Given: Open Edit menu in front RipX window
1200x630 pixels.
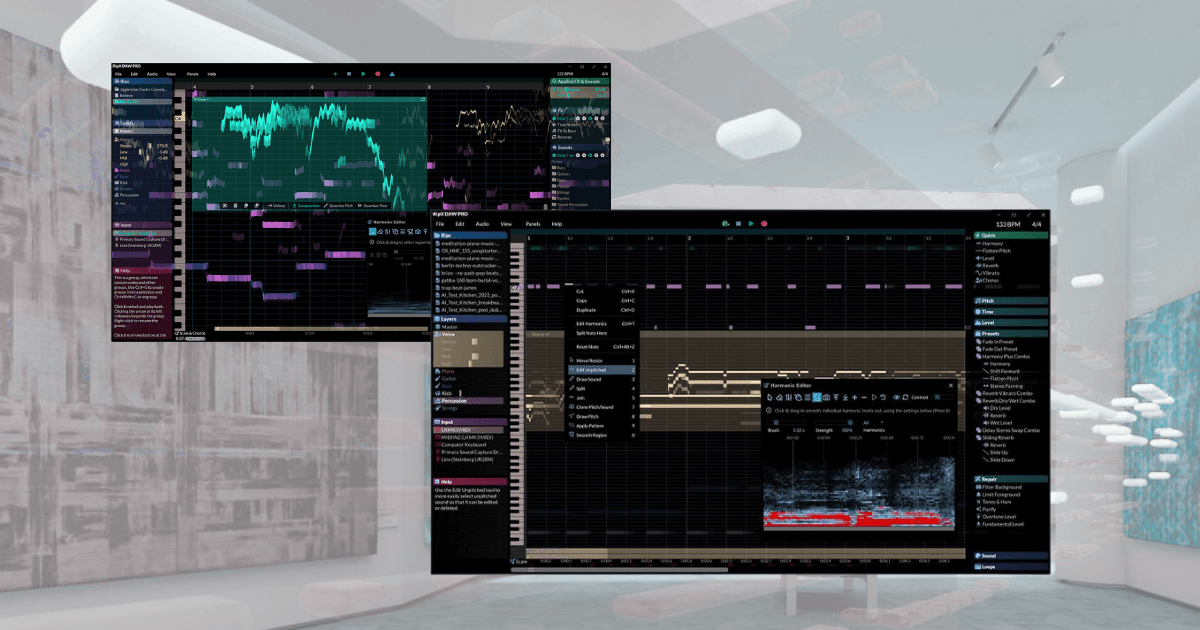Looking at the screenshot, I should [461, 224].
